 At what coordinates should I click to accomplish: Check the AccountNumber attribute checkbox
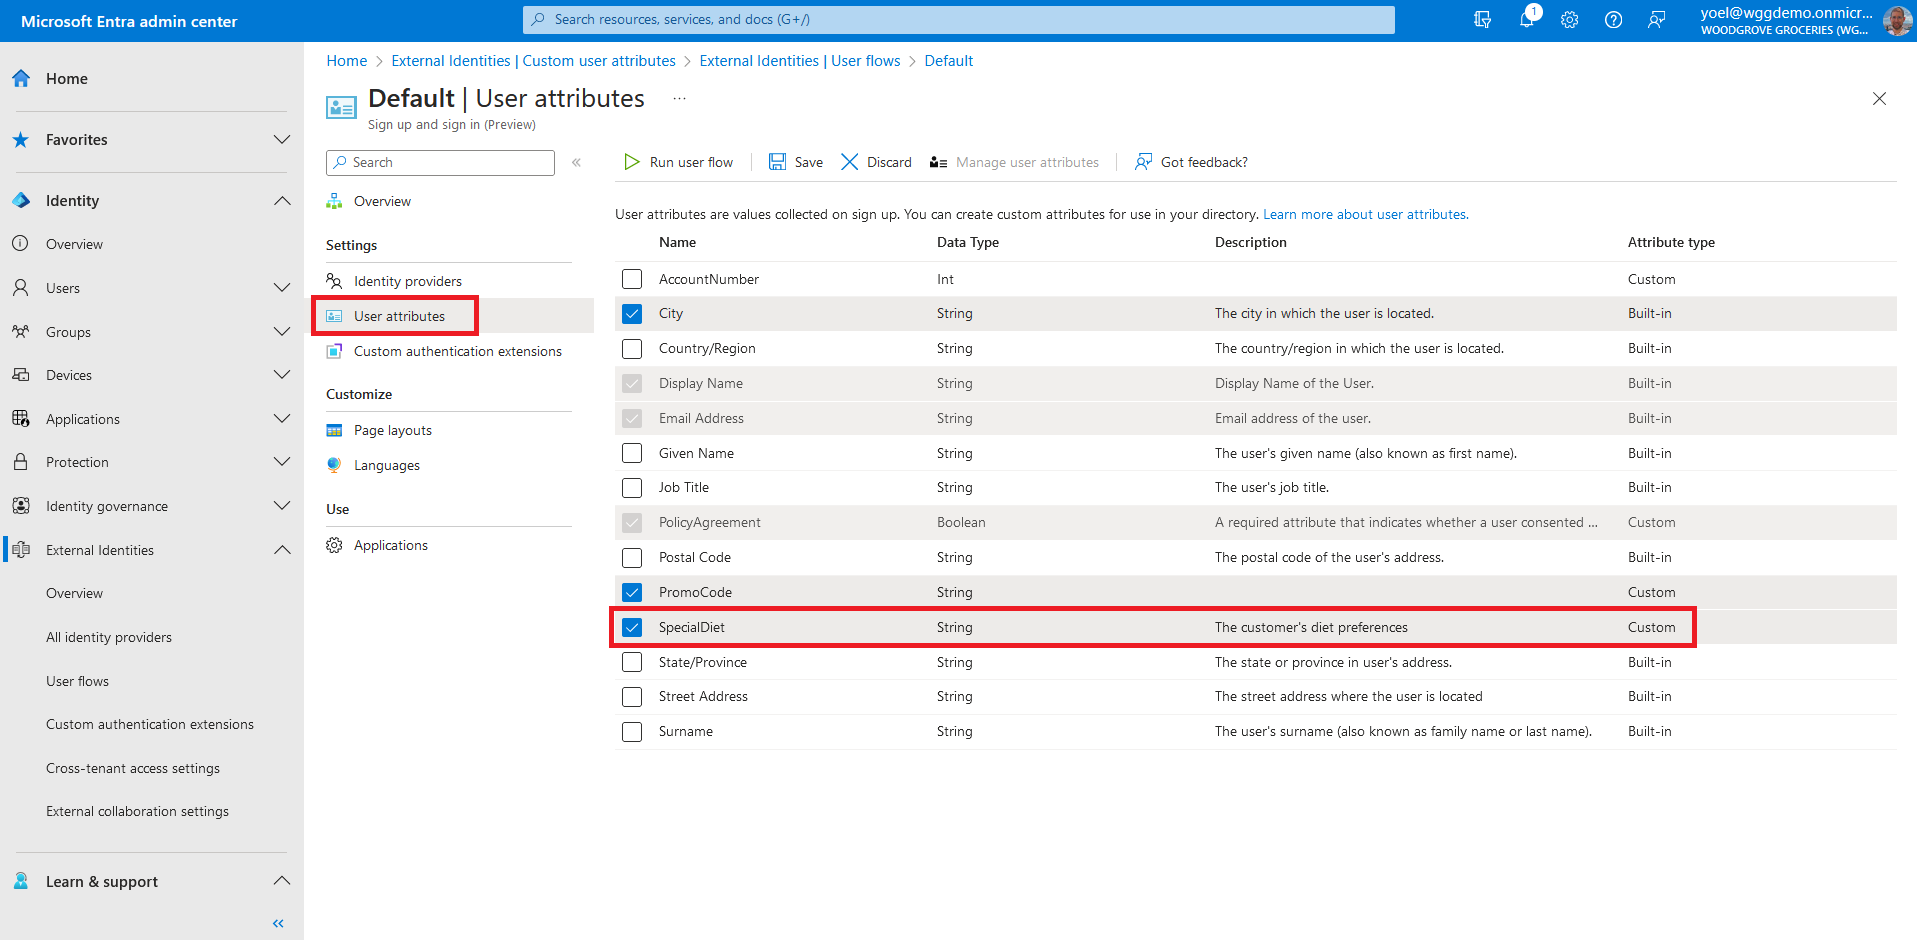point(632,279)
